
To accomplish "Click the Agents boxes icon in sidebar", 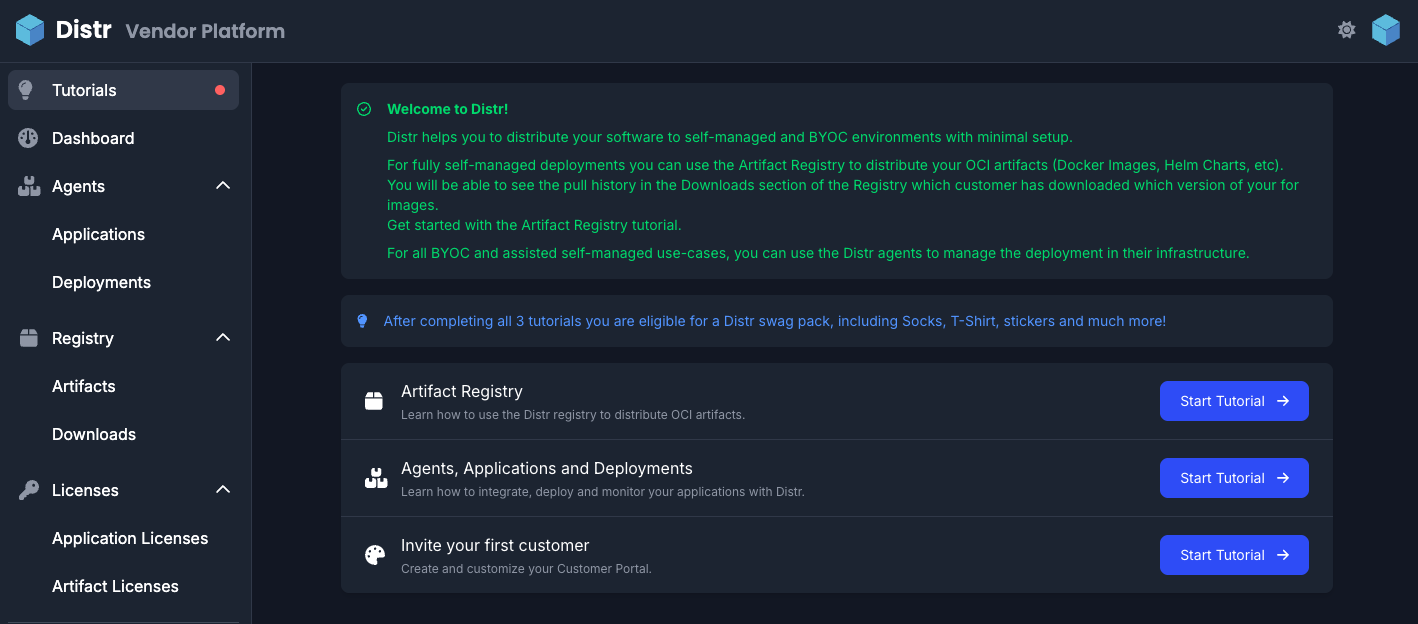I will point(29,186).
